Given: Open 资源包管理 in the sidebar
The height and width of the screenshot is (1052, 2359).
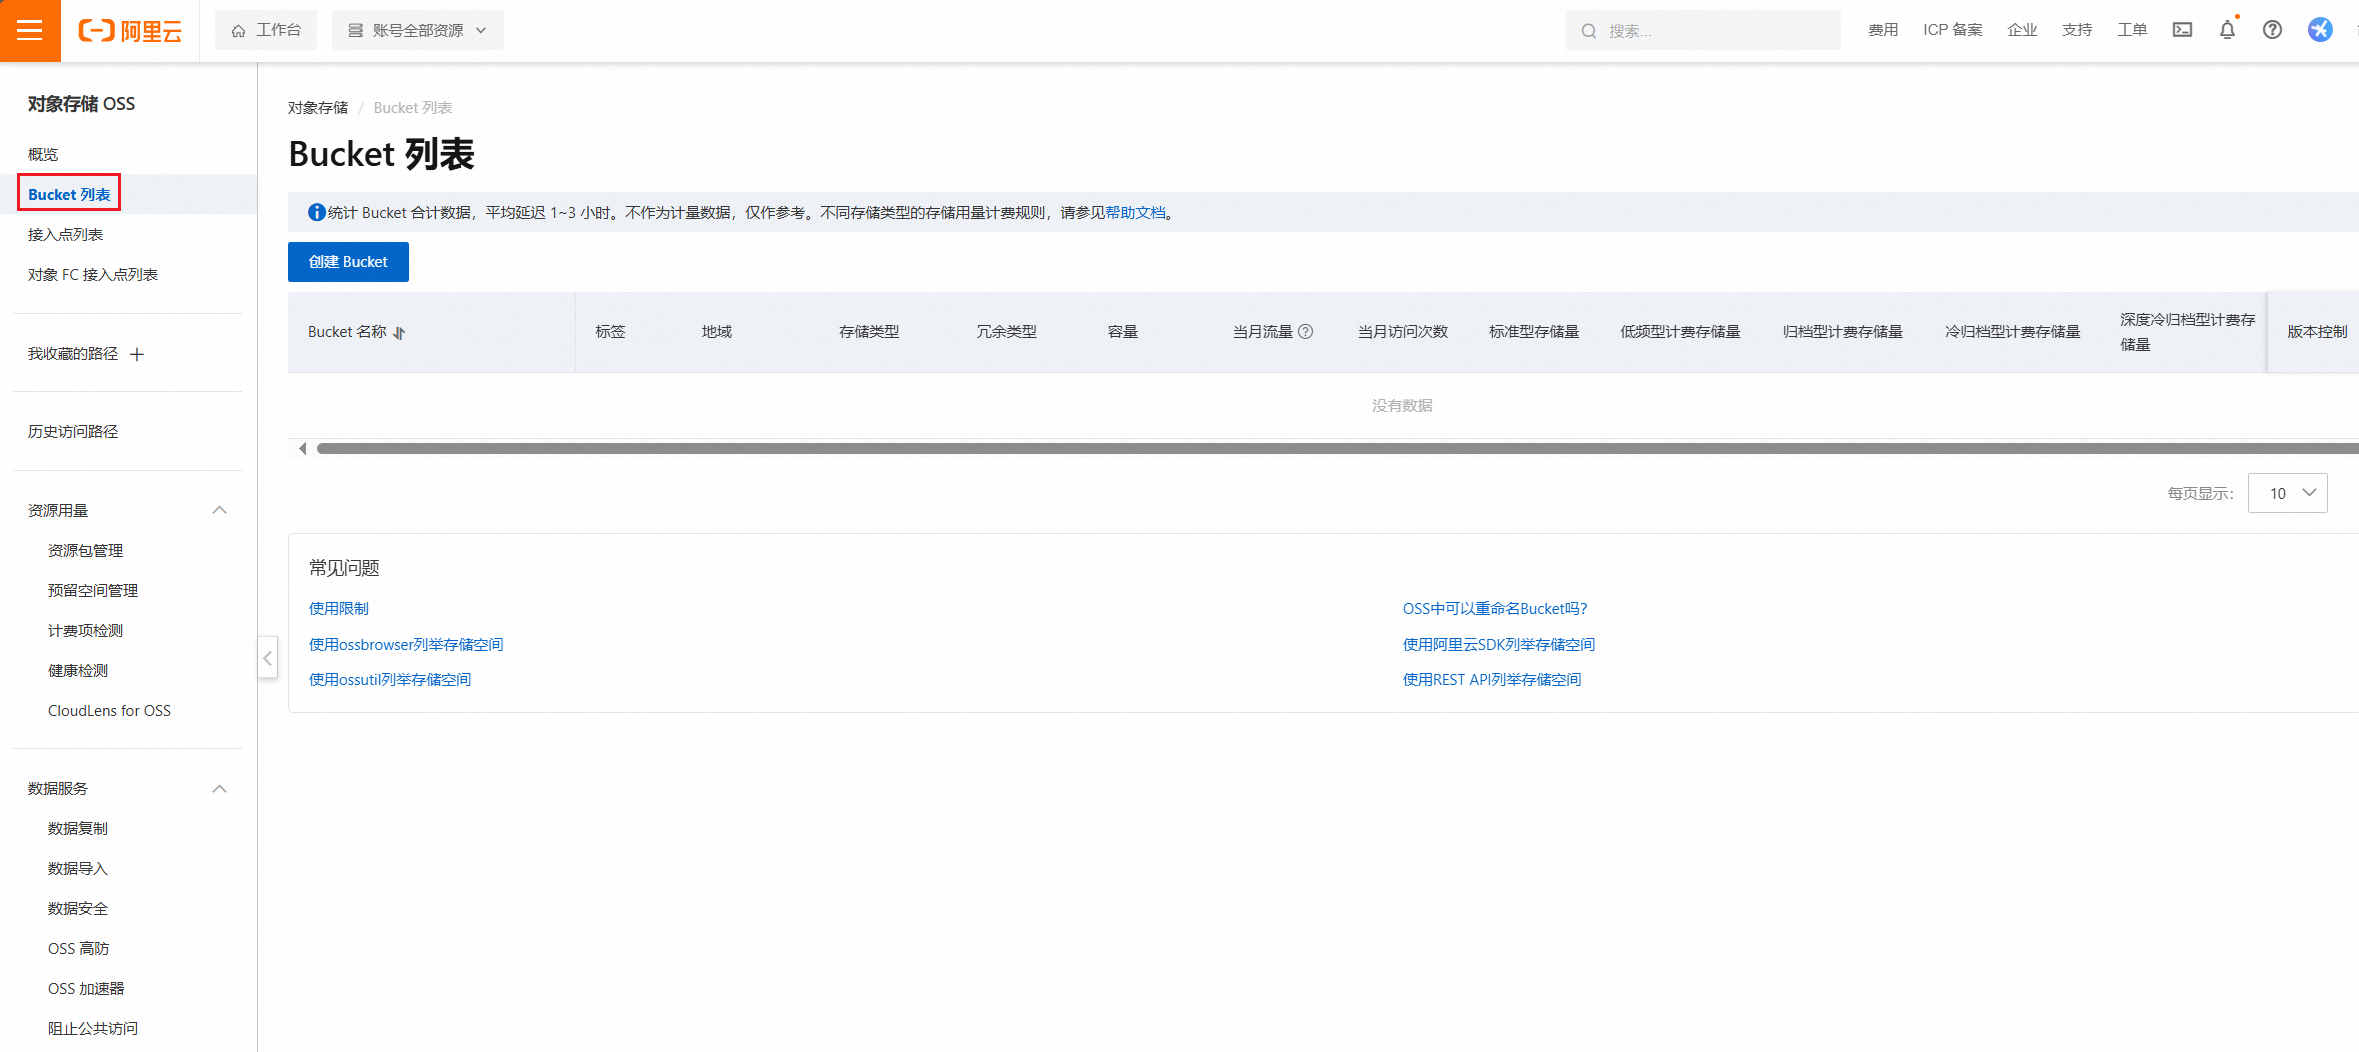Looking at the screenshot, I should pos(85,550).
